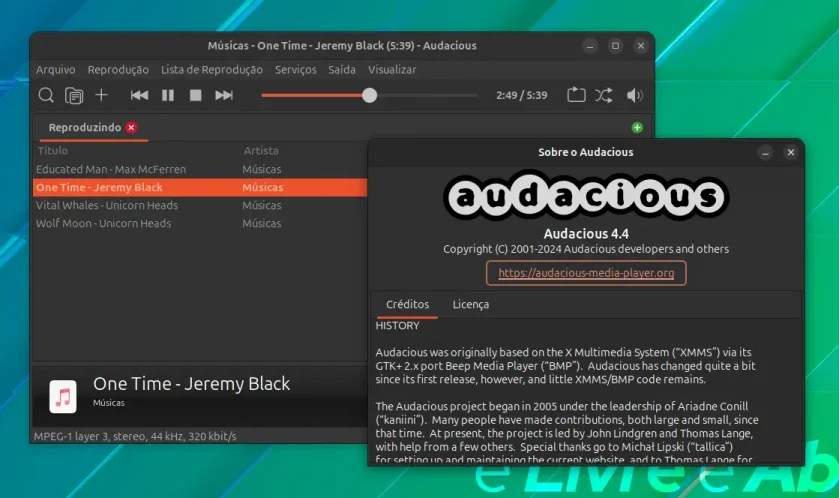Viewport: 840px width, 498px height.
Task: Select the Educated Man - Max McFerren row
Action: [200, 169]
